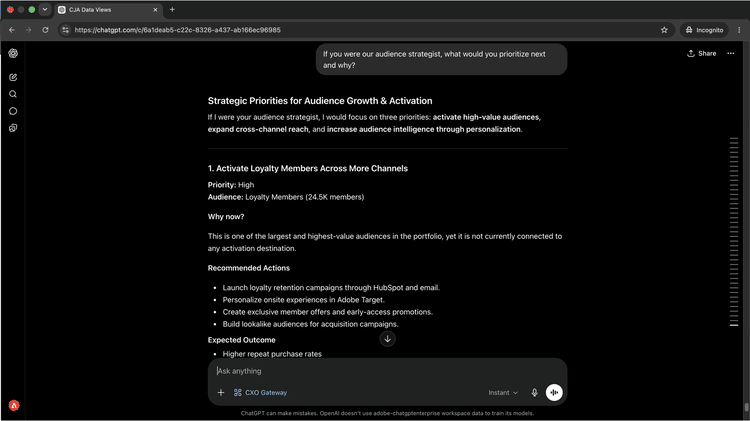This screenshot has height=421, width=750.
Task: Click the 'ChatGPT can make mistakes' disclaimer
Action: (x=387, y=413)
